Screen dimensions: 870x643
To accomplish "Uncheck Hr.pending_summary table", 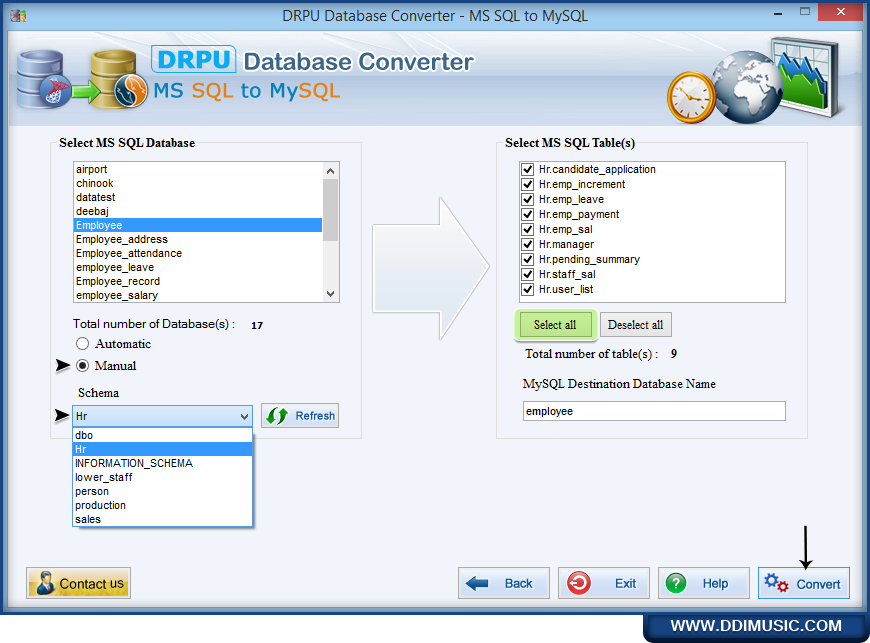I will click(528, 259).
